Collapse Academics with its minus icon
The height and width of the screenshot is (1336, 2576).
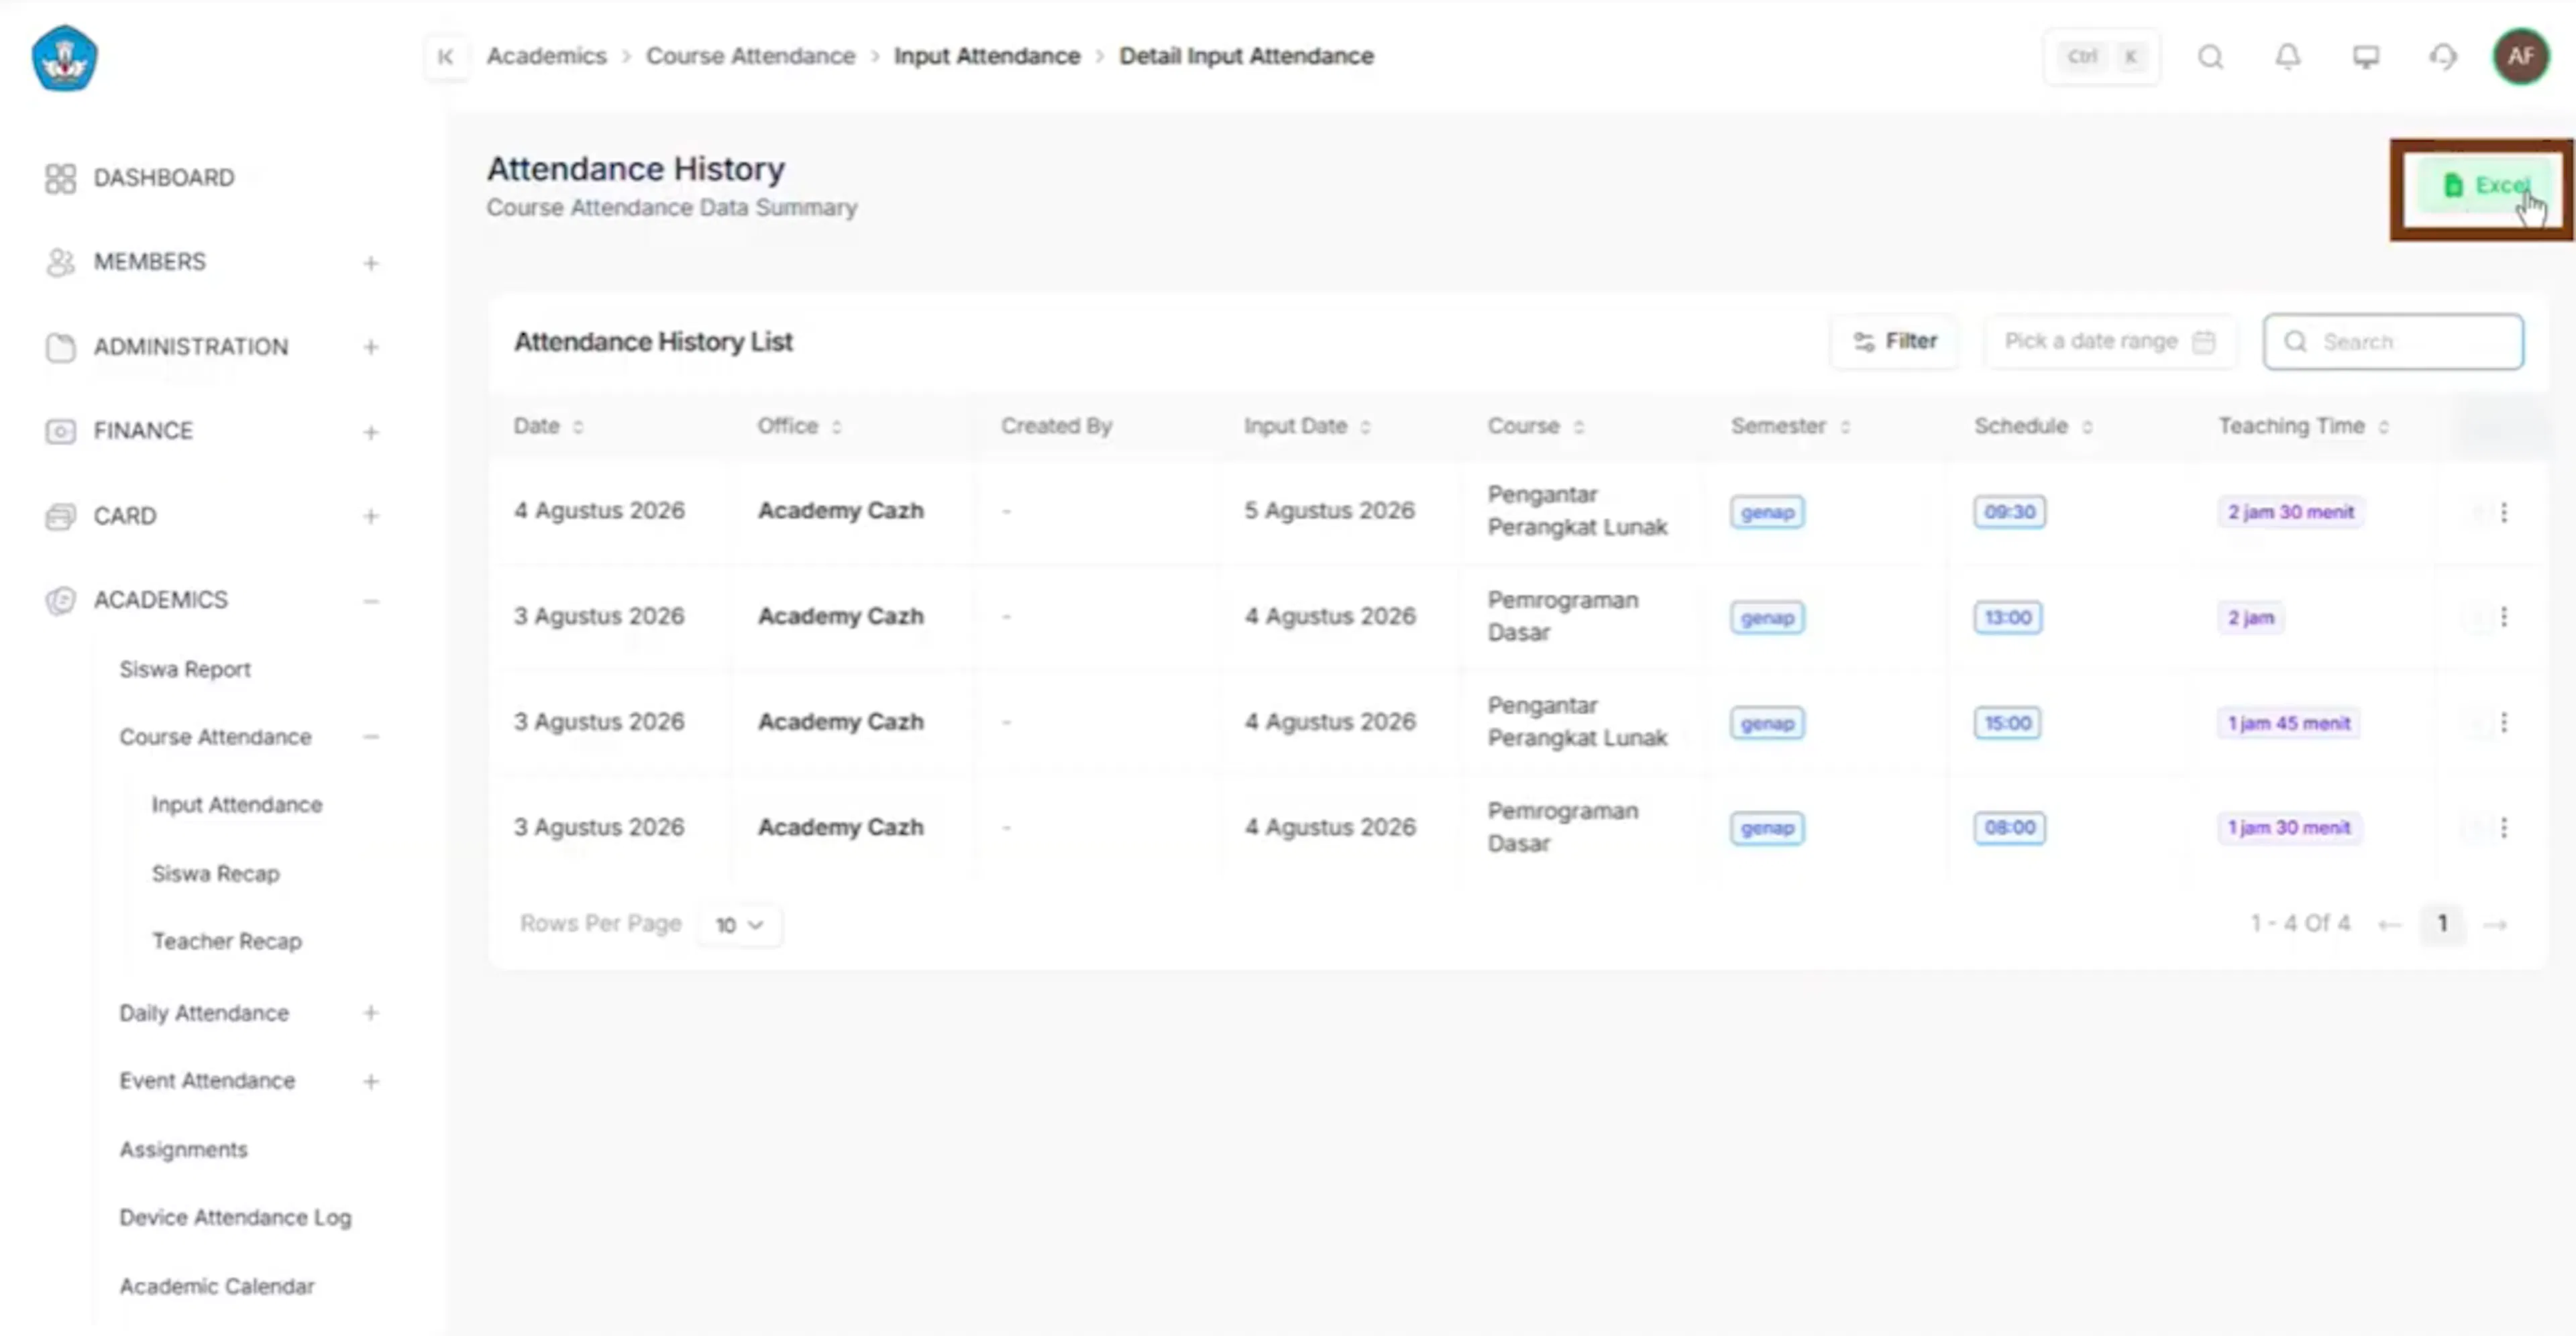371,601
